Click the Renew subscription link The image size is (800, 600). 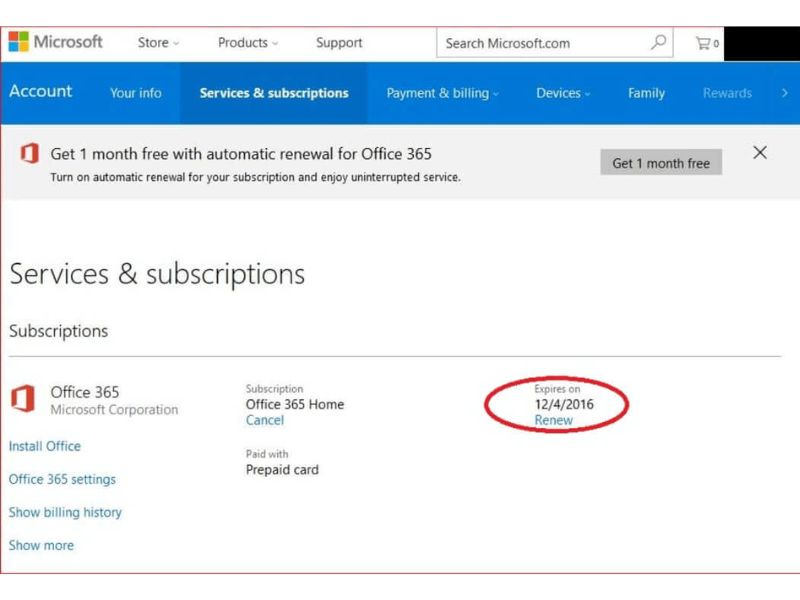point(554,421)
